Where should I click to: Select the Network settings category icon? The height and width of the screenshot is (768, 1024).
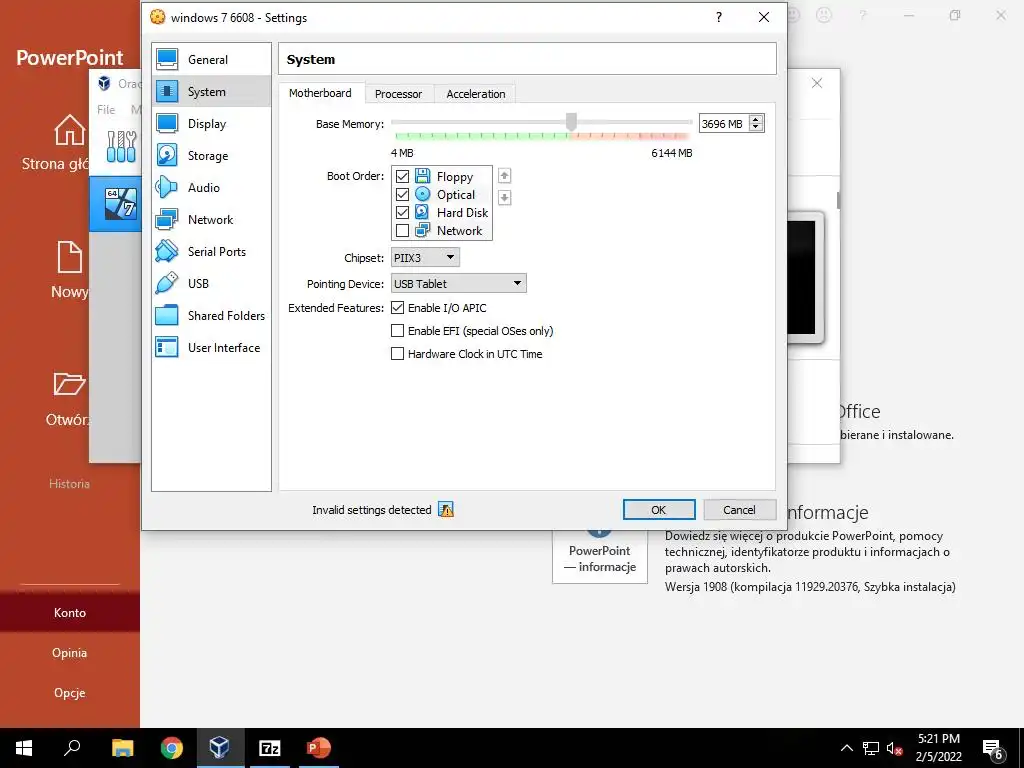coord(167,219)
